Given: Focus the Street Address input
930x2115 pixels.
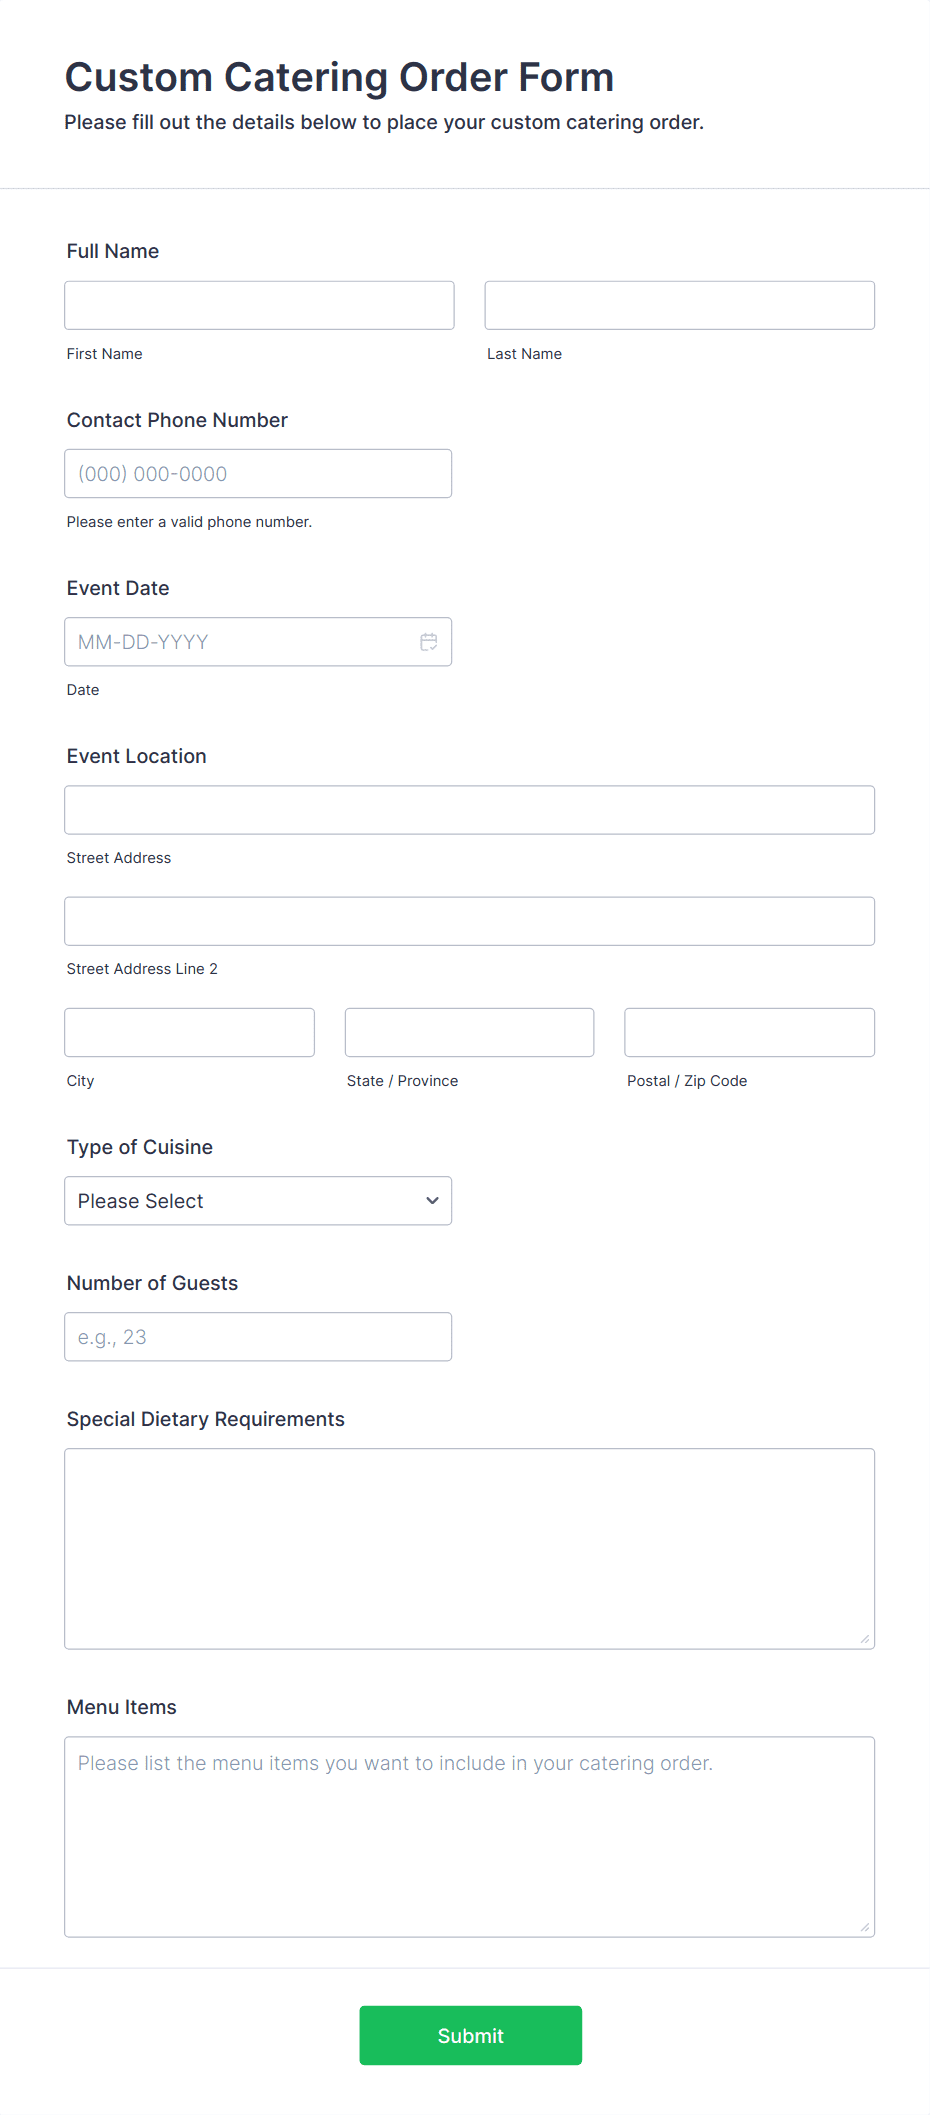Looking at the screenshot, I should (469, 810).
